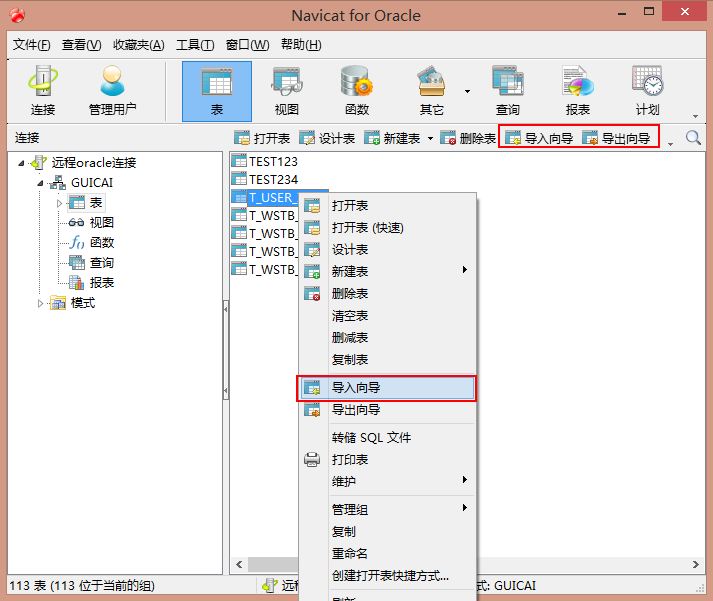Open object toolbar overflow arrow near search

point(670,144)
